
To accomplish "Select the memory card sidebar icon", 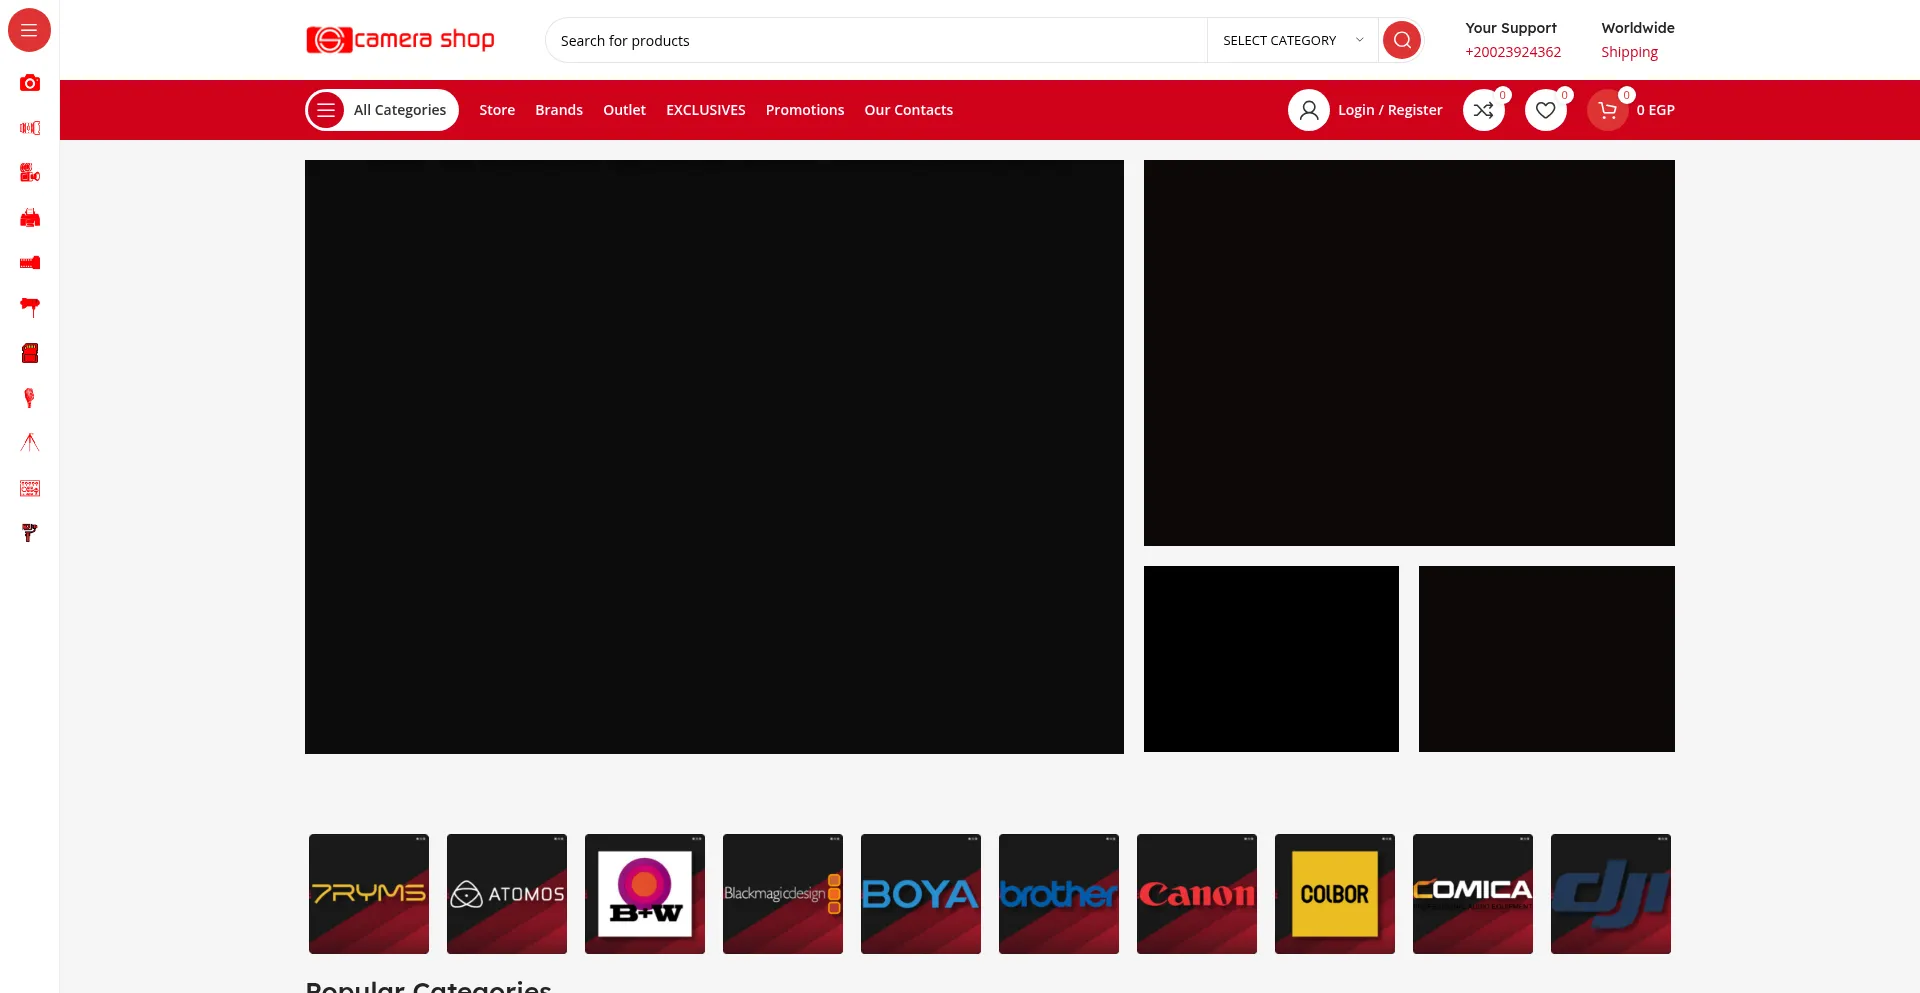I will 30,353.
